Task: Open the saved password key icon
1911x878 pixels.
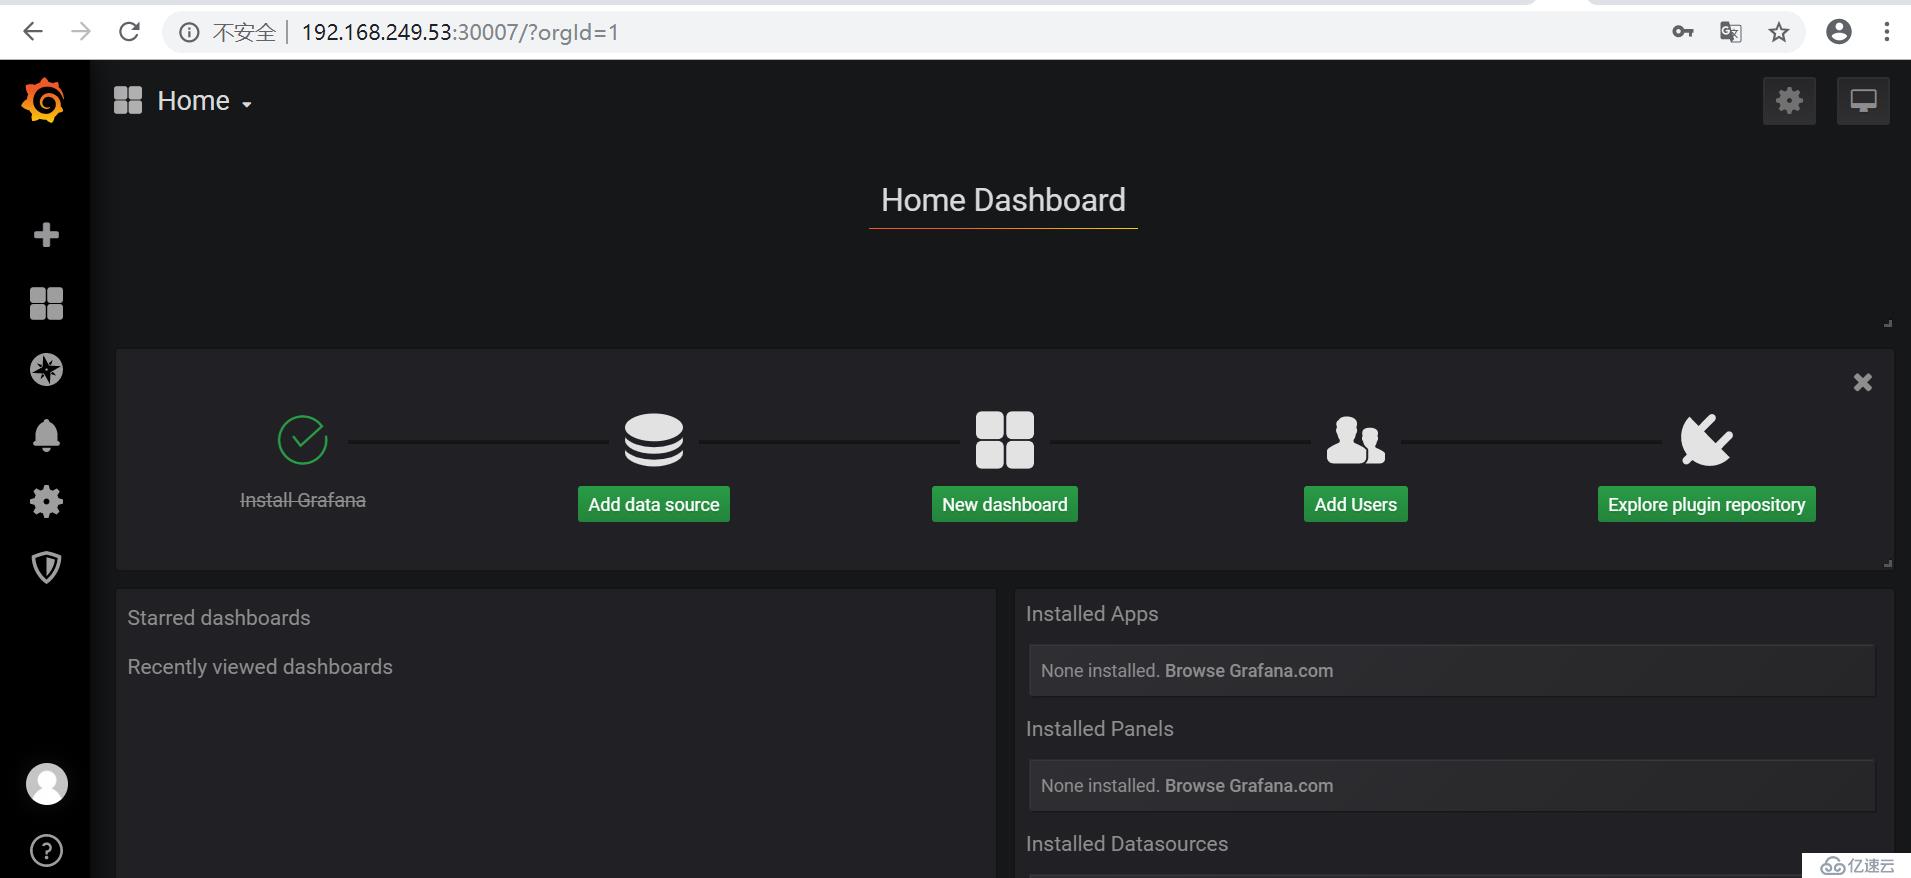Action: (1683, 32)
